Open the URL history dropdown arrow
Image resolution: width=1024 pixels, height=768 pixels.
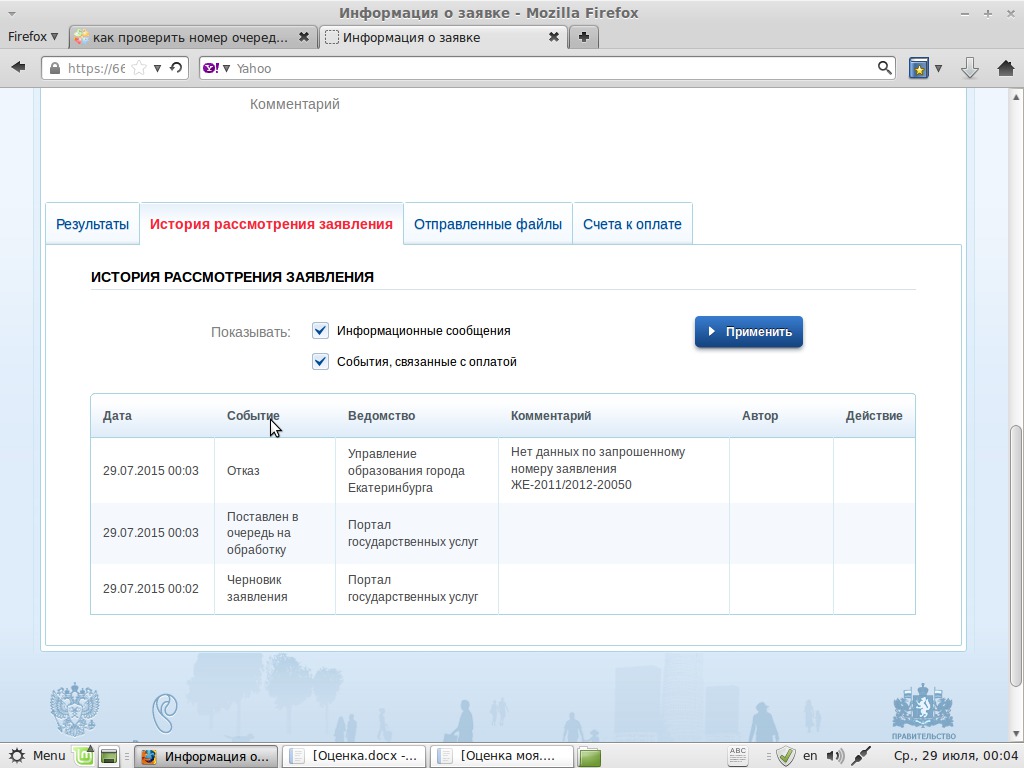coord(158,69)
